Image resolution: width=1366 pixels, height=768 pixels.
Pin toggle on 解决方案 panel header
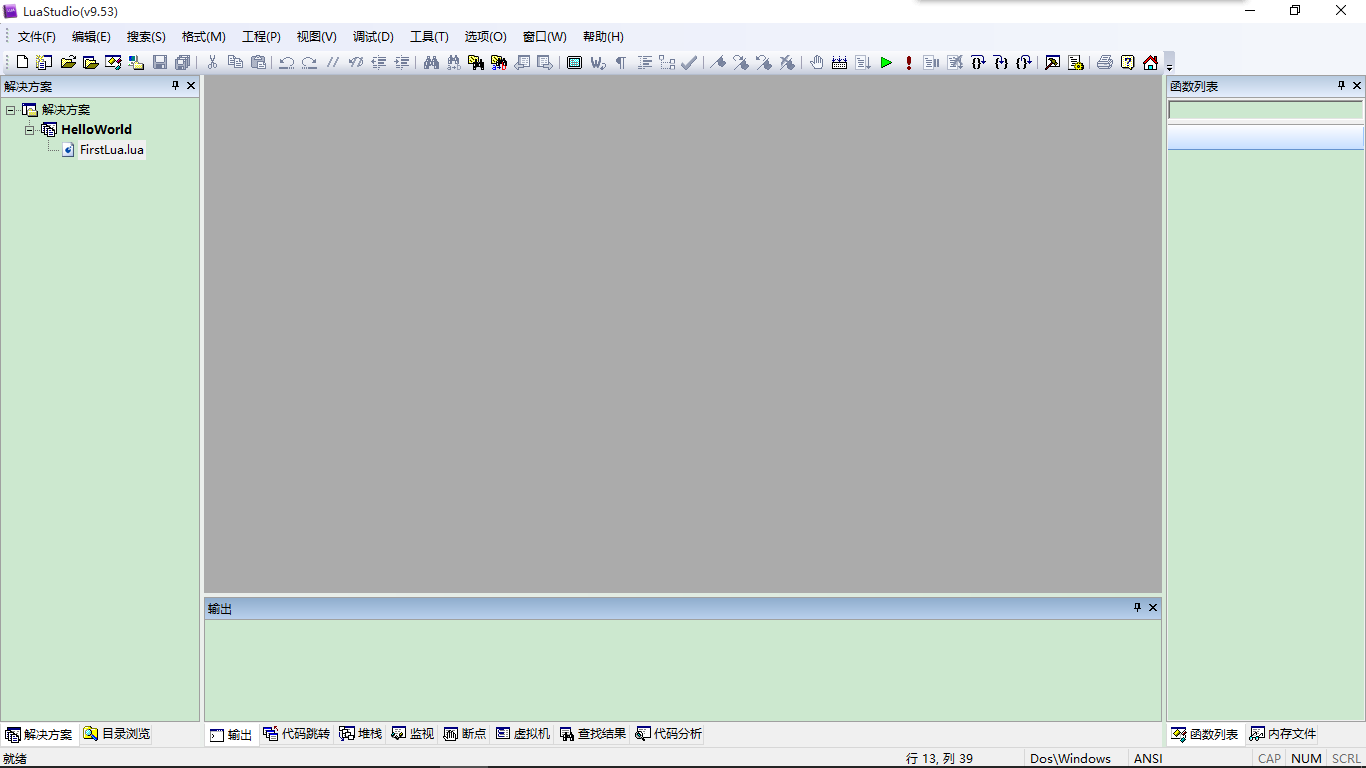click(x=175, y=86)
